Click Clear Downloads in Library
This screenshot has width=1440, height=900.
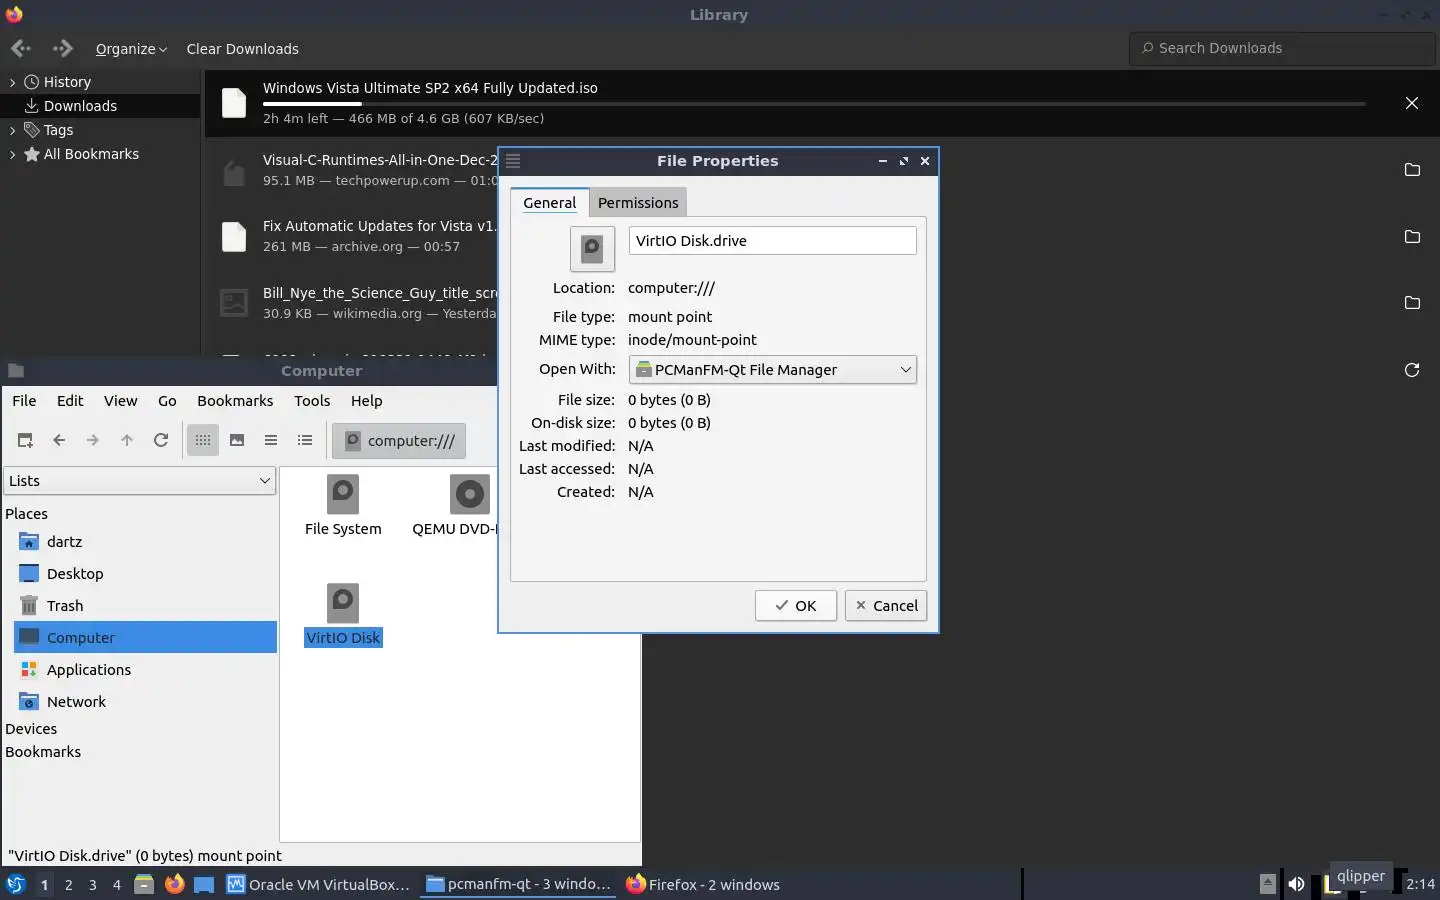click(x=242, y=49)
